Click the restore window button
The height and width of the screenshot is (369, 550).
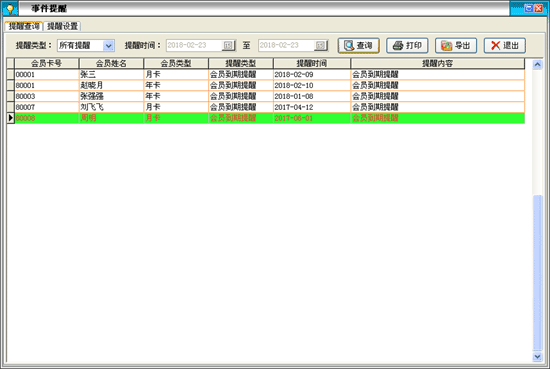(x=528, y=8)
